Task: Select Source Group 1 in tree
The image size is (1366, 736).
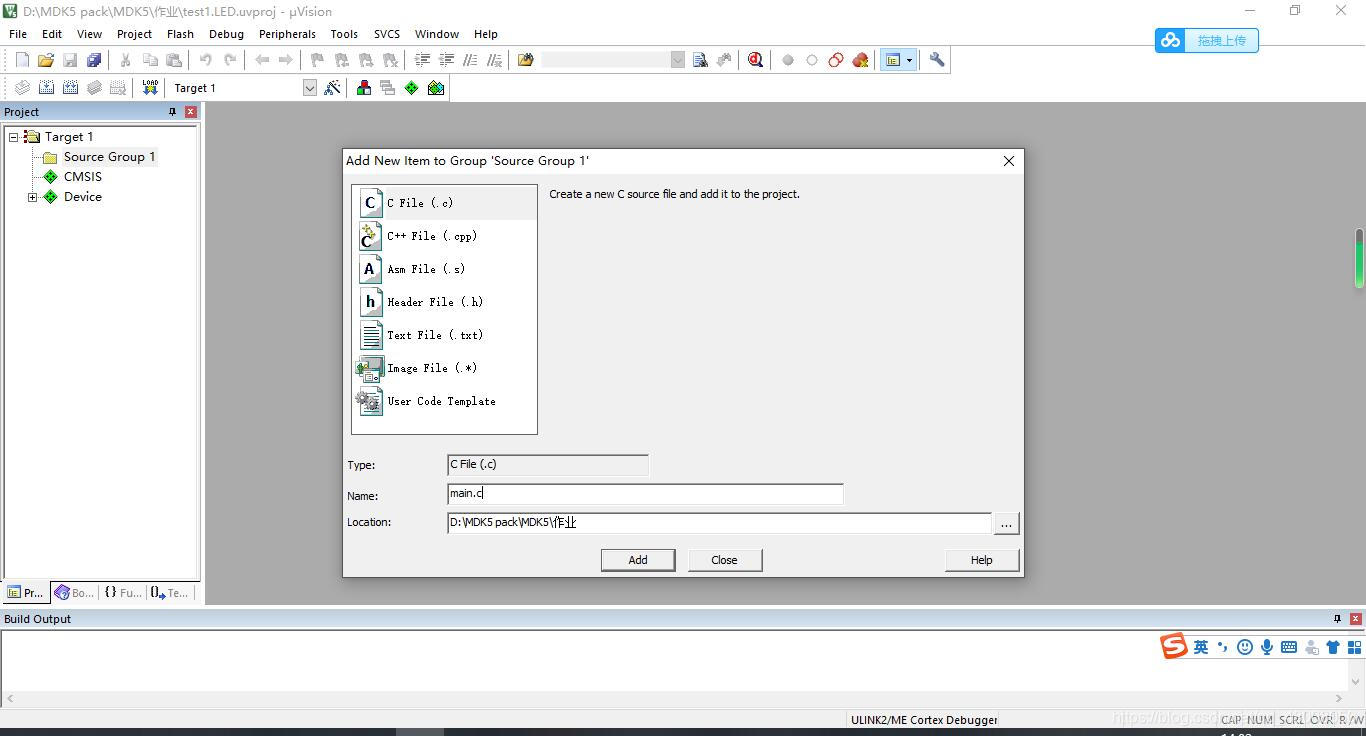Action: pyautogui.click(x=109, y=157)
